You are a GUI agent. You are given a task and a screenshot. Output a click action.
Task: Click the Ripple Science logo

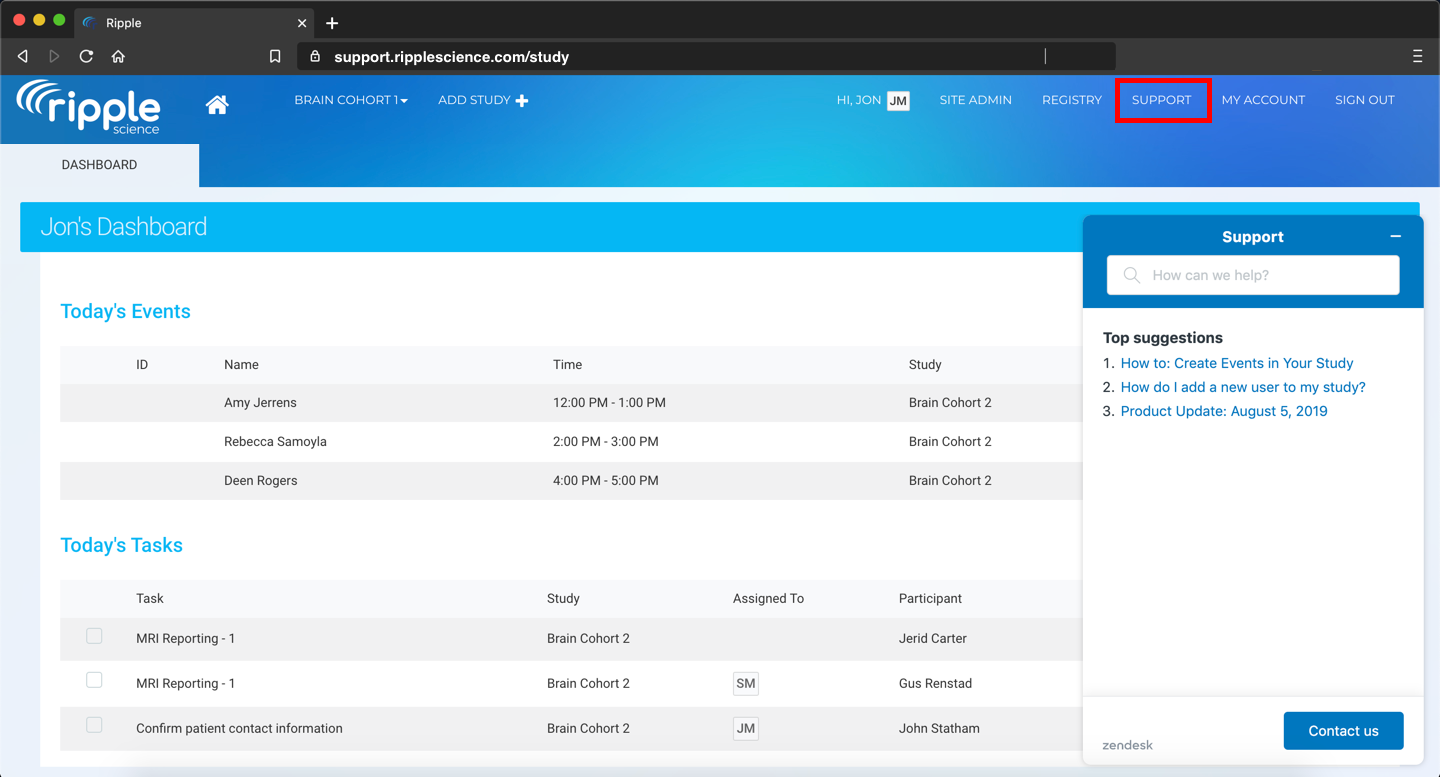[89, 106]
